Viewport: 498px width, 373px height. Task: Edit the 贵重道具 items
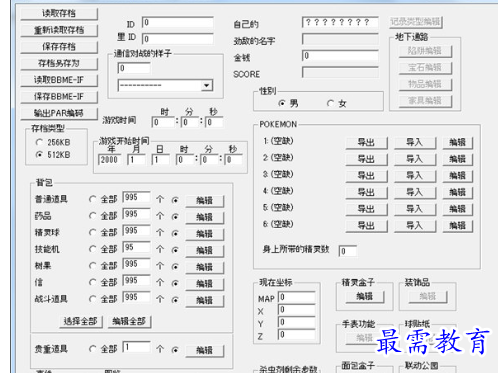tap(205, 351)
